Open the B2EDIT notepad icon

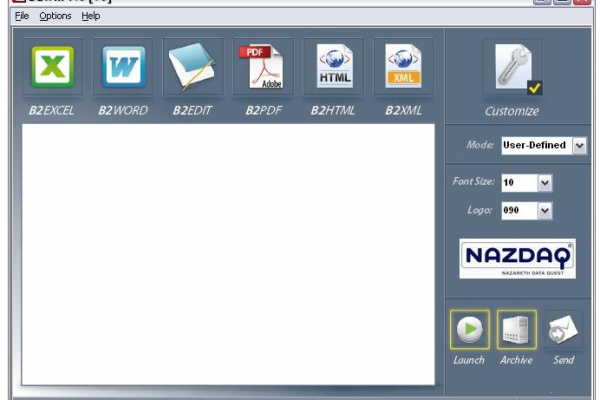coord(193,67)
